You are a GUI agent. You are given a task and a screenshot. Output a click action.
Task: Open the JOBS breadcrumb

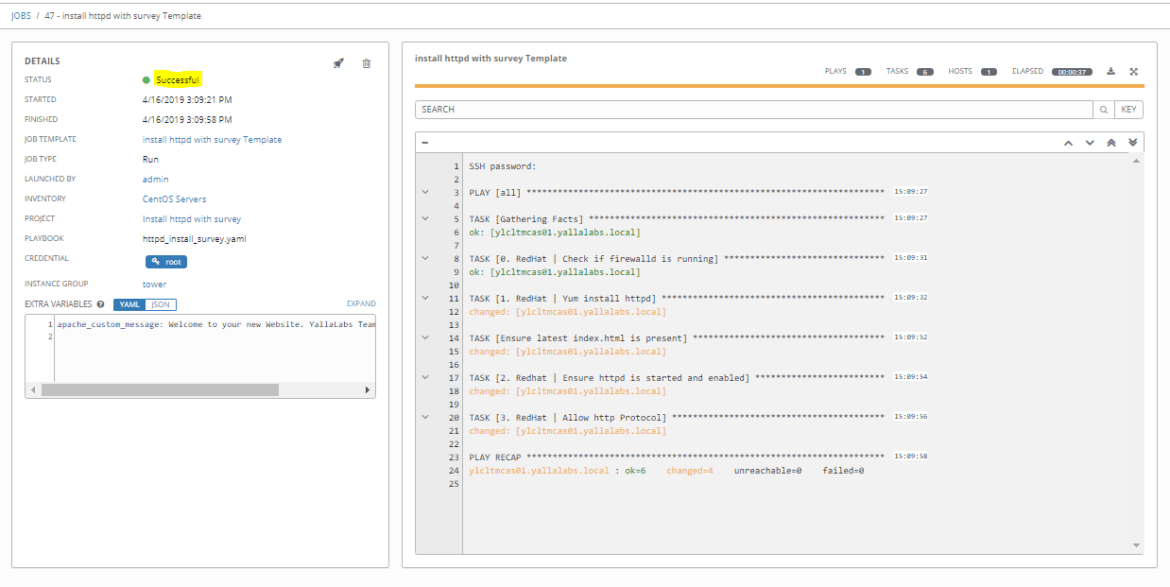click(22, 15)
